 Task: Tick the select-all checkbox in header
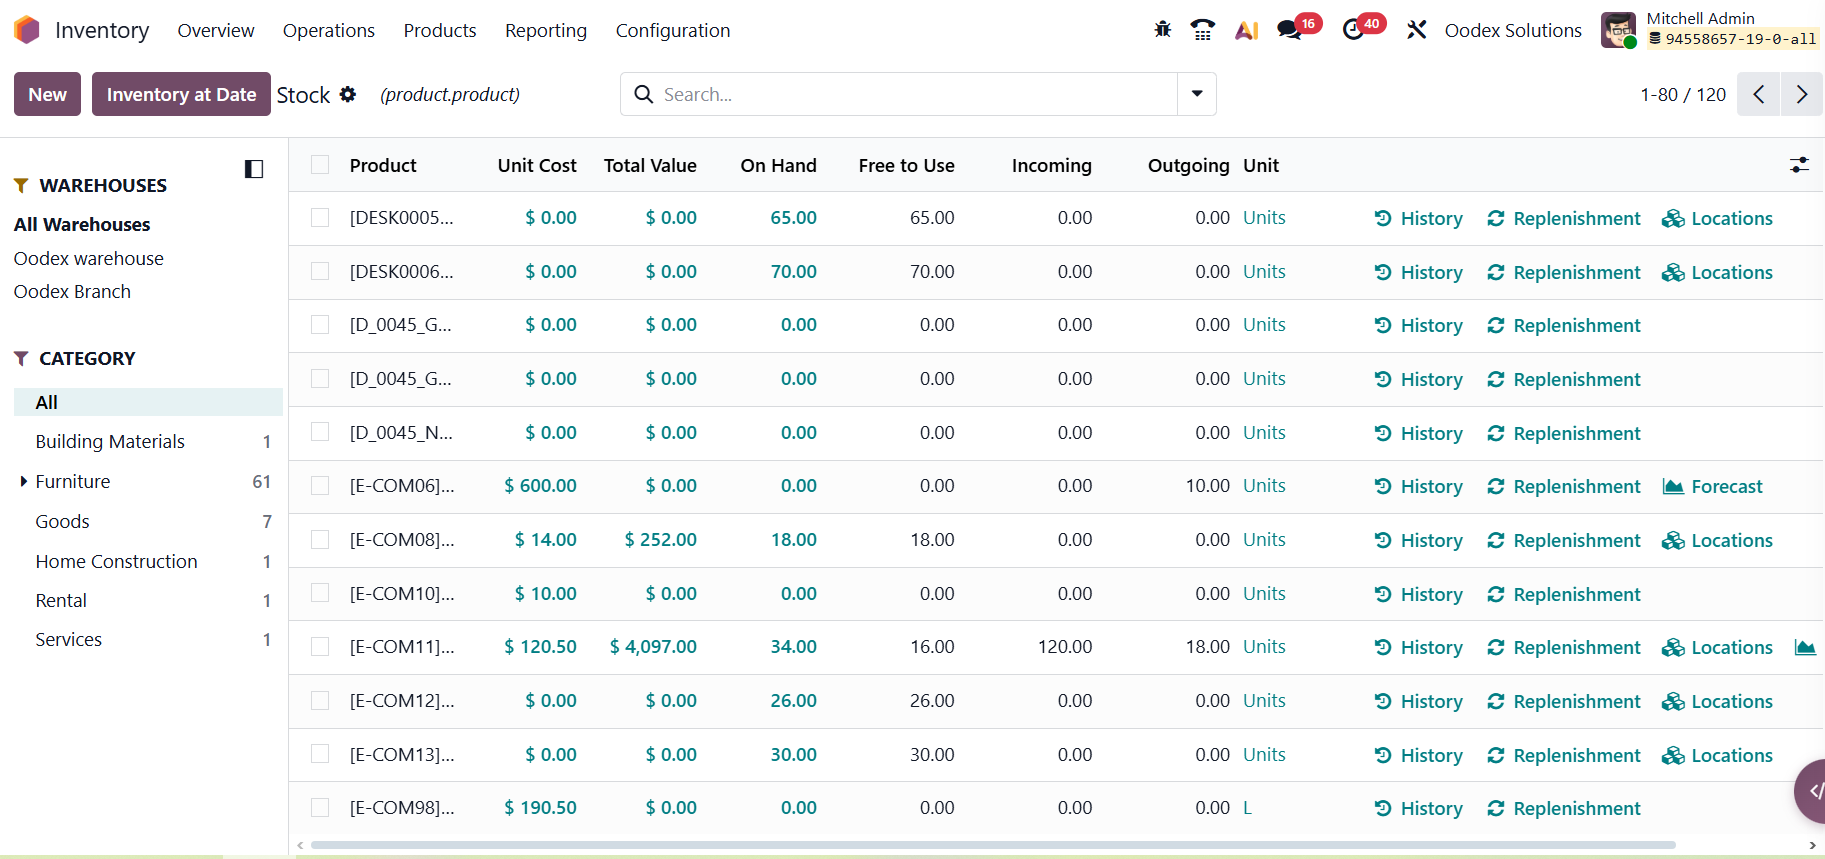click(320, 165)
